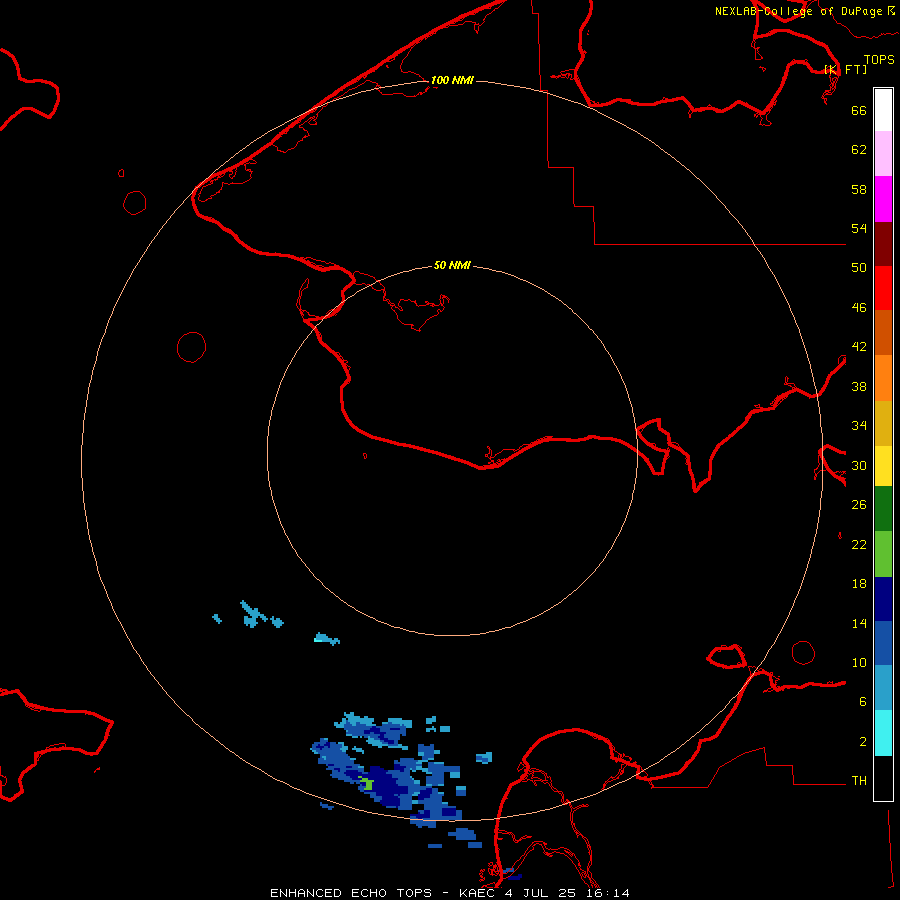
Task: Click the '26' legend value
Action: pos(859,505)
